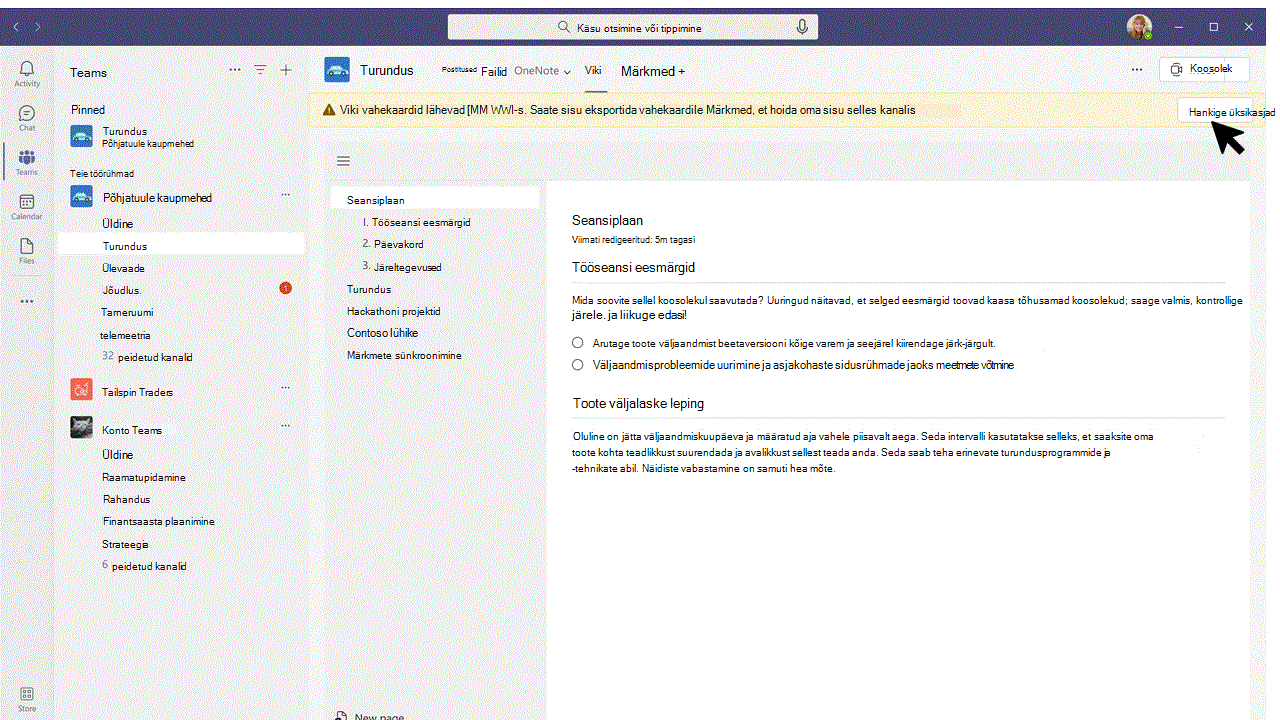Expand the 6 peidetud kanalid list
The height and width of the screenshot is (720, 1280).
pyautogui.click(x=144, y=566)
